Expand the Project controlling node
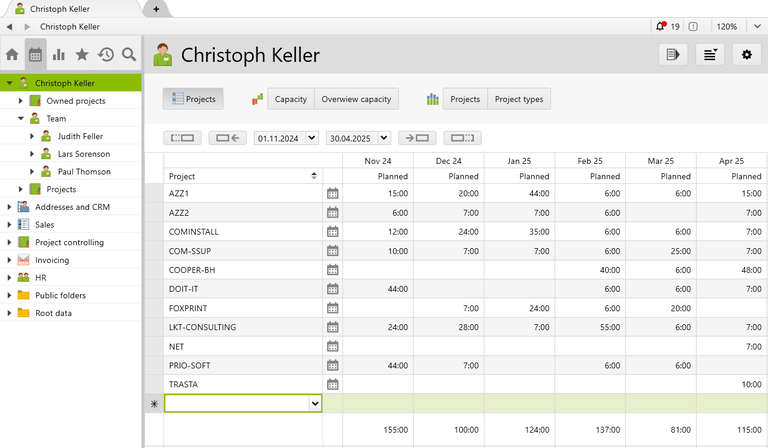Viewport: 768px width, 448px height. point(9,242)
